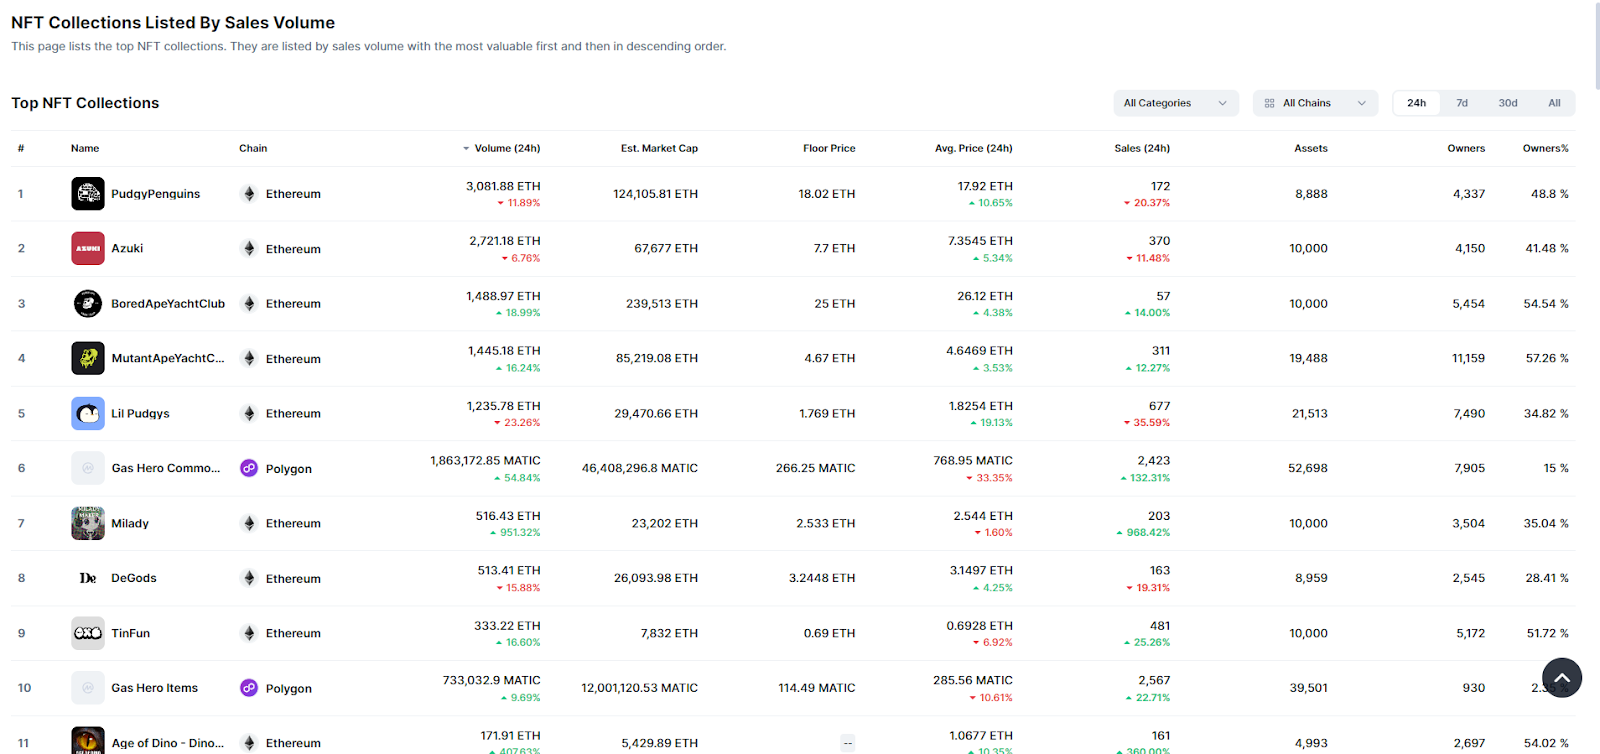Open the TinFun collection link

click(131, 633)
